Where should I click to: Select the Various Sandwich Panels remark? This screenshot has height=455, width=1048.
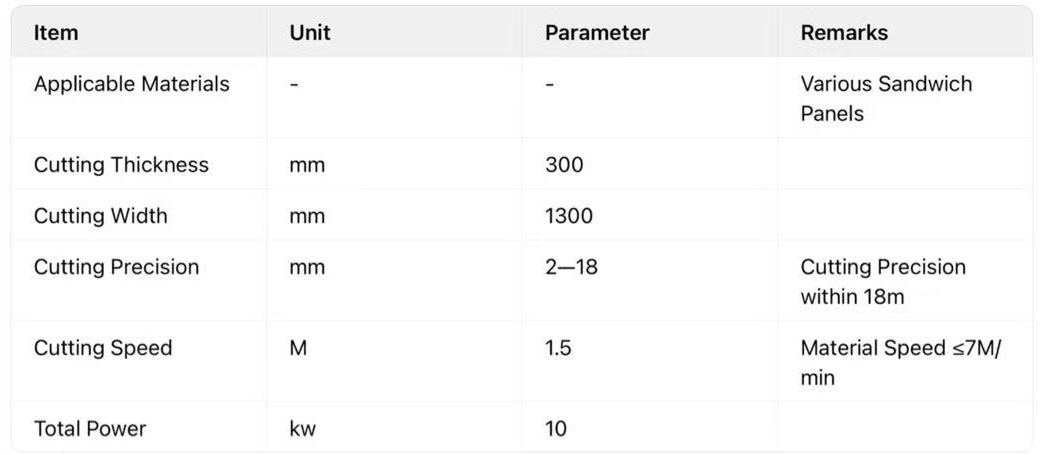coord(886,98)
